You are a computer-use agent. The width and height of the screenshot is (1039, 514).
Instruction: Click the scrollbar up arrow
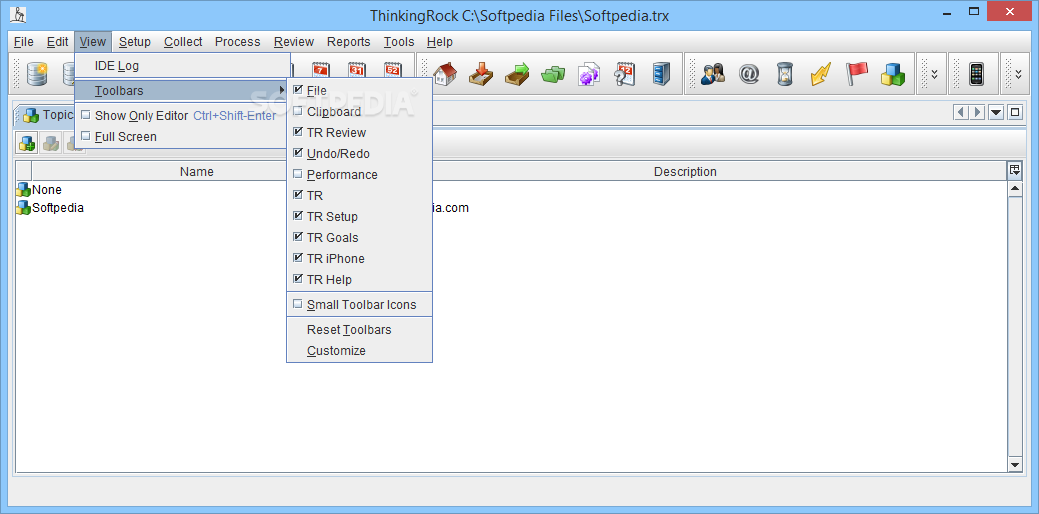(1014, 189)
